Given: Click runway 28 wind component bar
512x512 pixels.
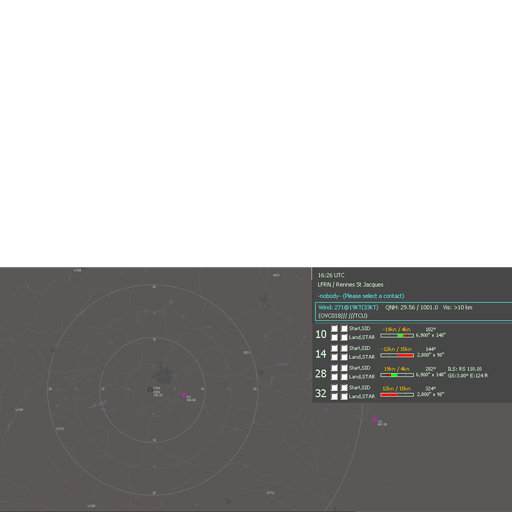Looking at the screenshot, I should pos(397,375).
